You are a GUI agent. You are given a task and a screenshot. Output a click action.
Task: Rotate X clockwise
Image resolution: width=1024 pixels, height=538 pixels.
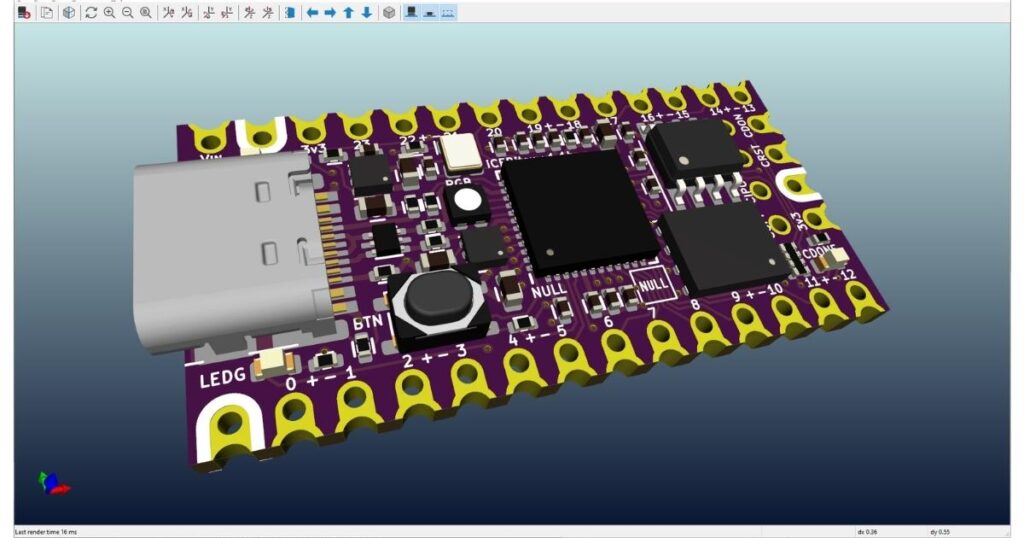click(168, 12)
